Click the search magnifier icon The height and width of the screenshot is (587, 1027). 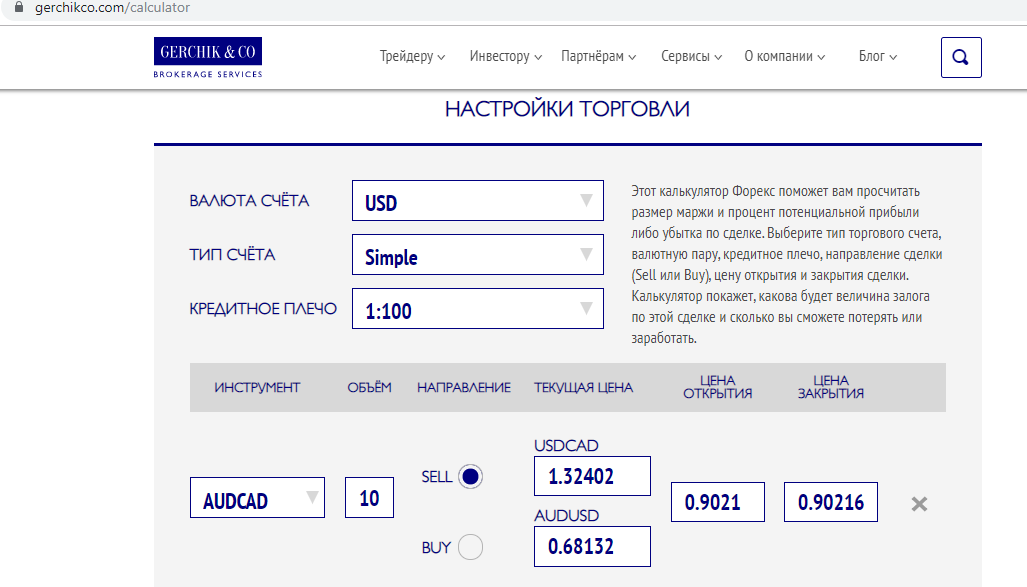tap(961, 58)
